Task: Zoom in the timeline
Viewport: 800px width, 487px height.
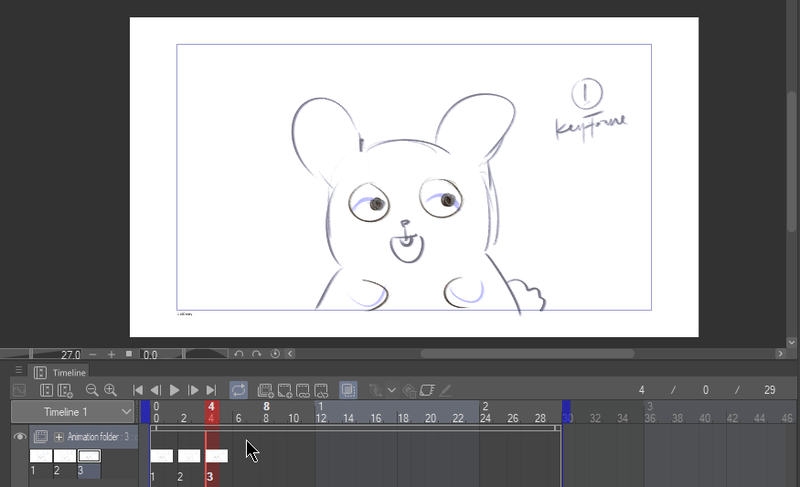Action: coord(110,390)
